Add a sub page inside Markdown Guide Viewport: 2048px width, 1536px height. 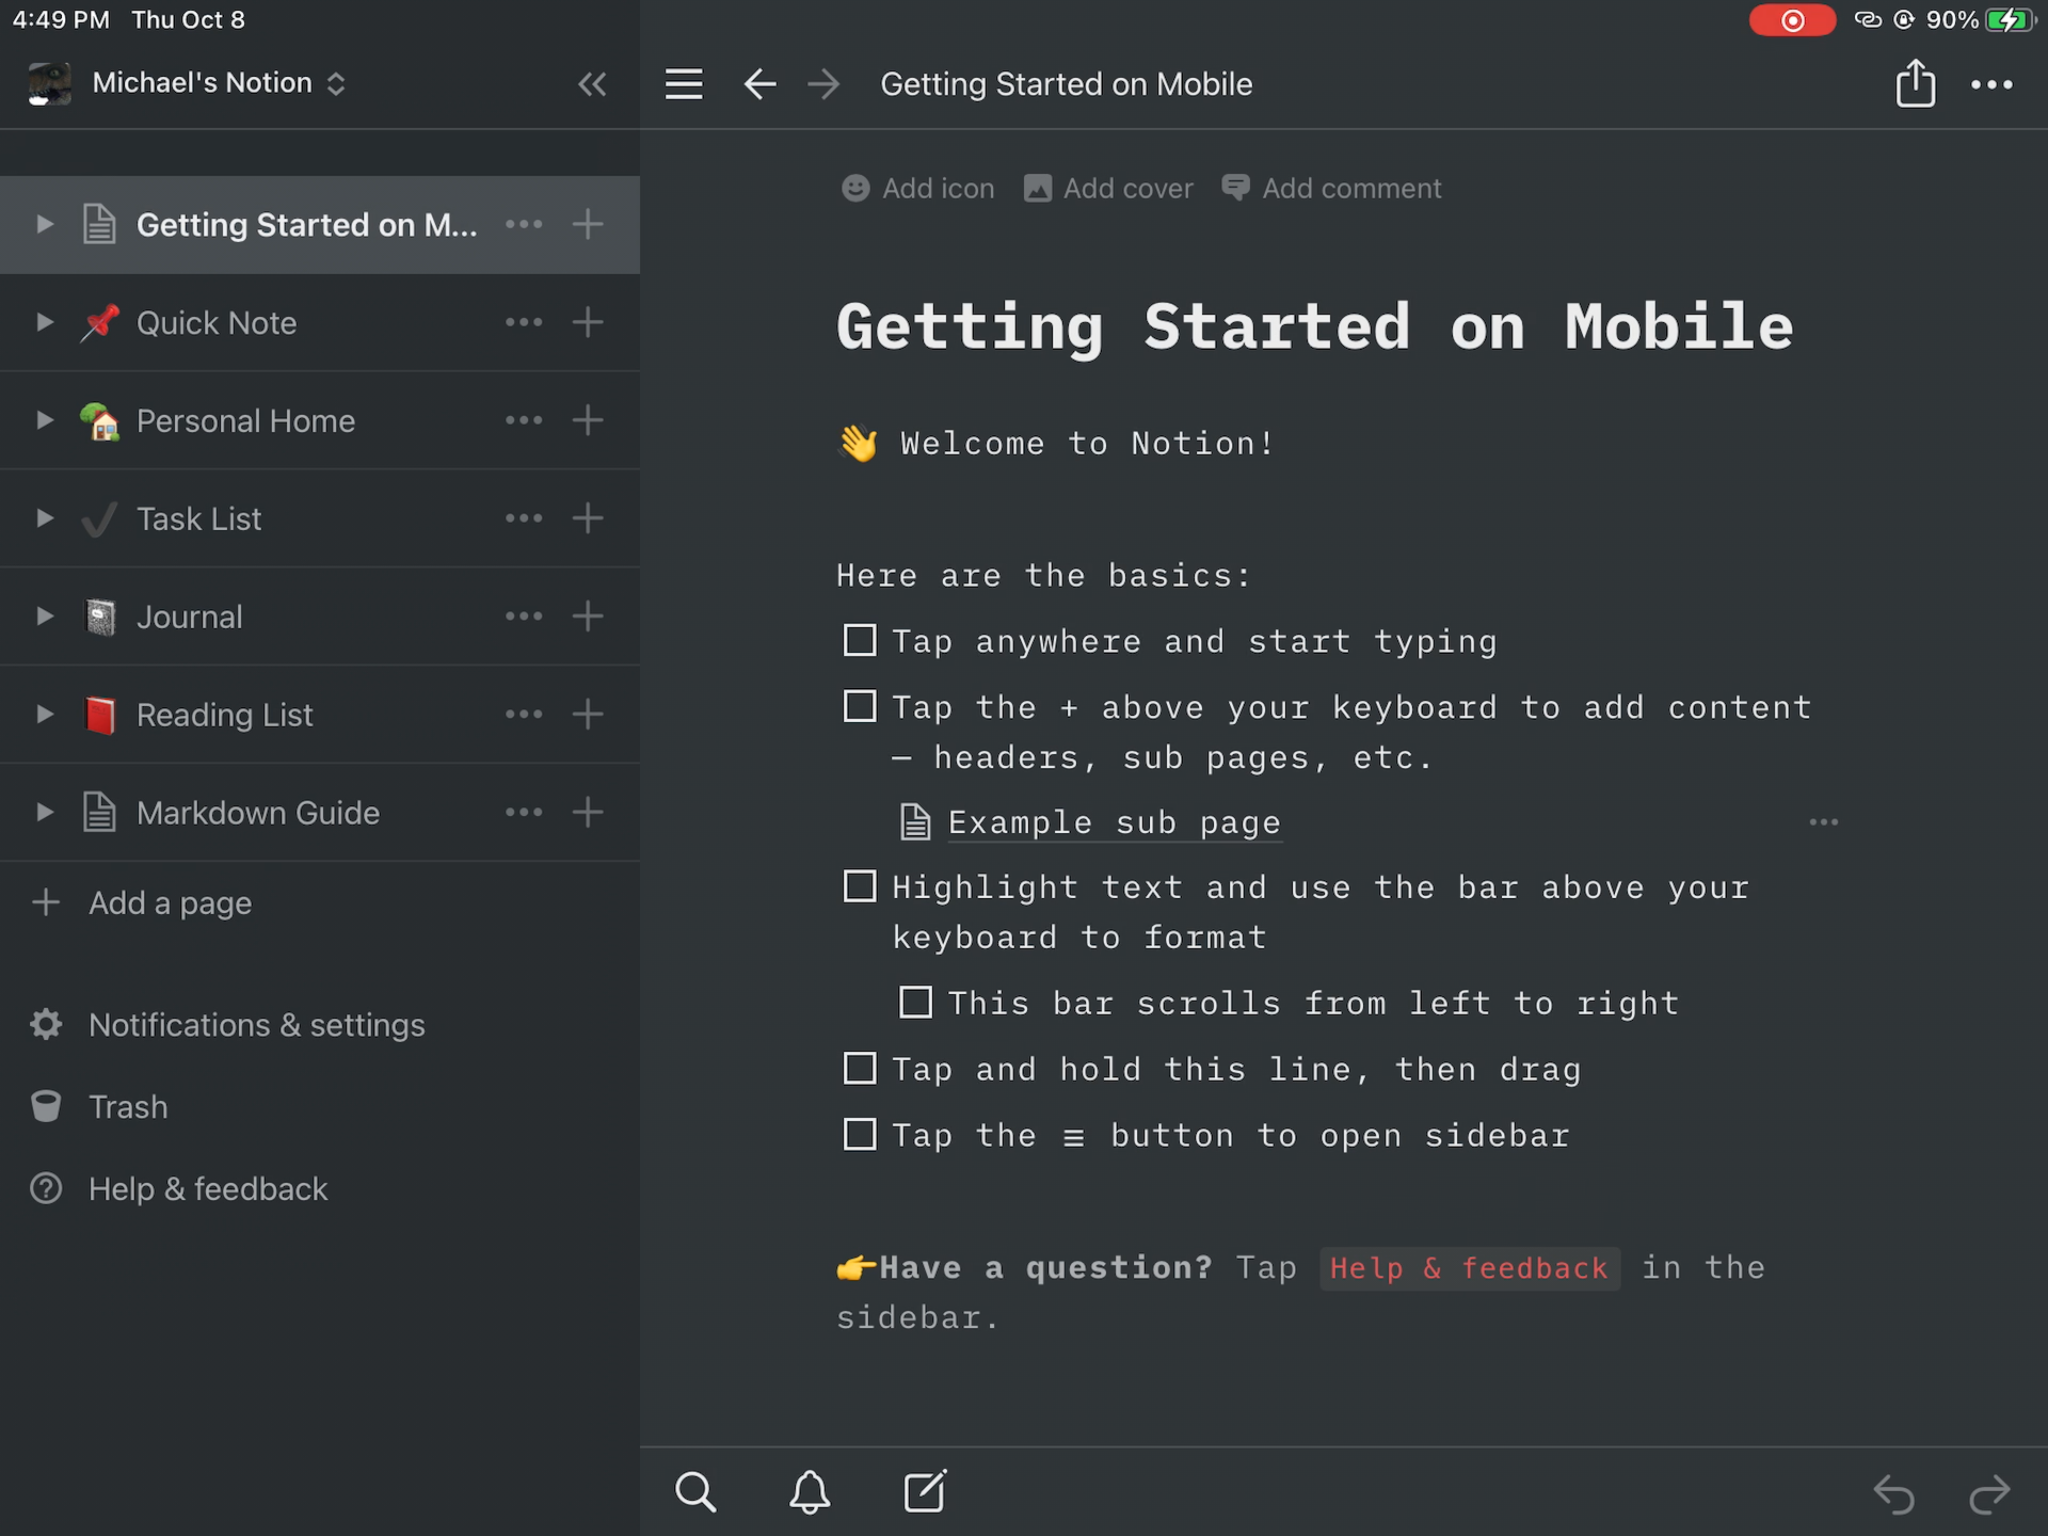588,812
